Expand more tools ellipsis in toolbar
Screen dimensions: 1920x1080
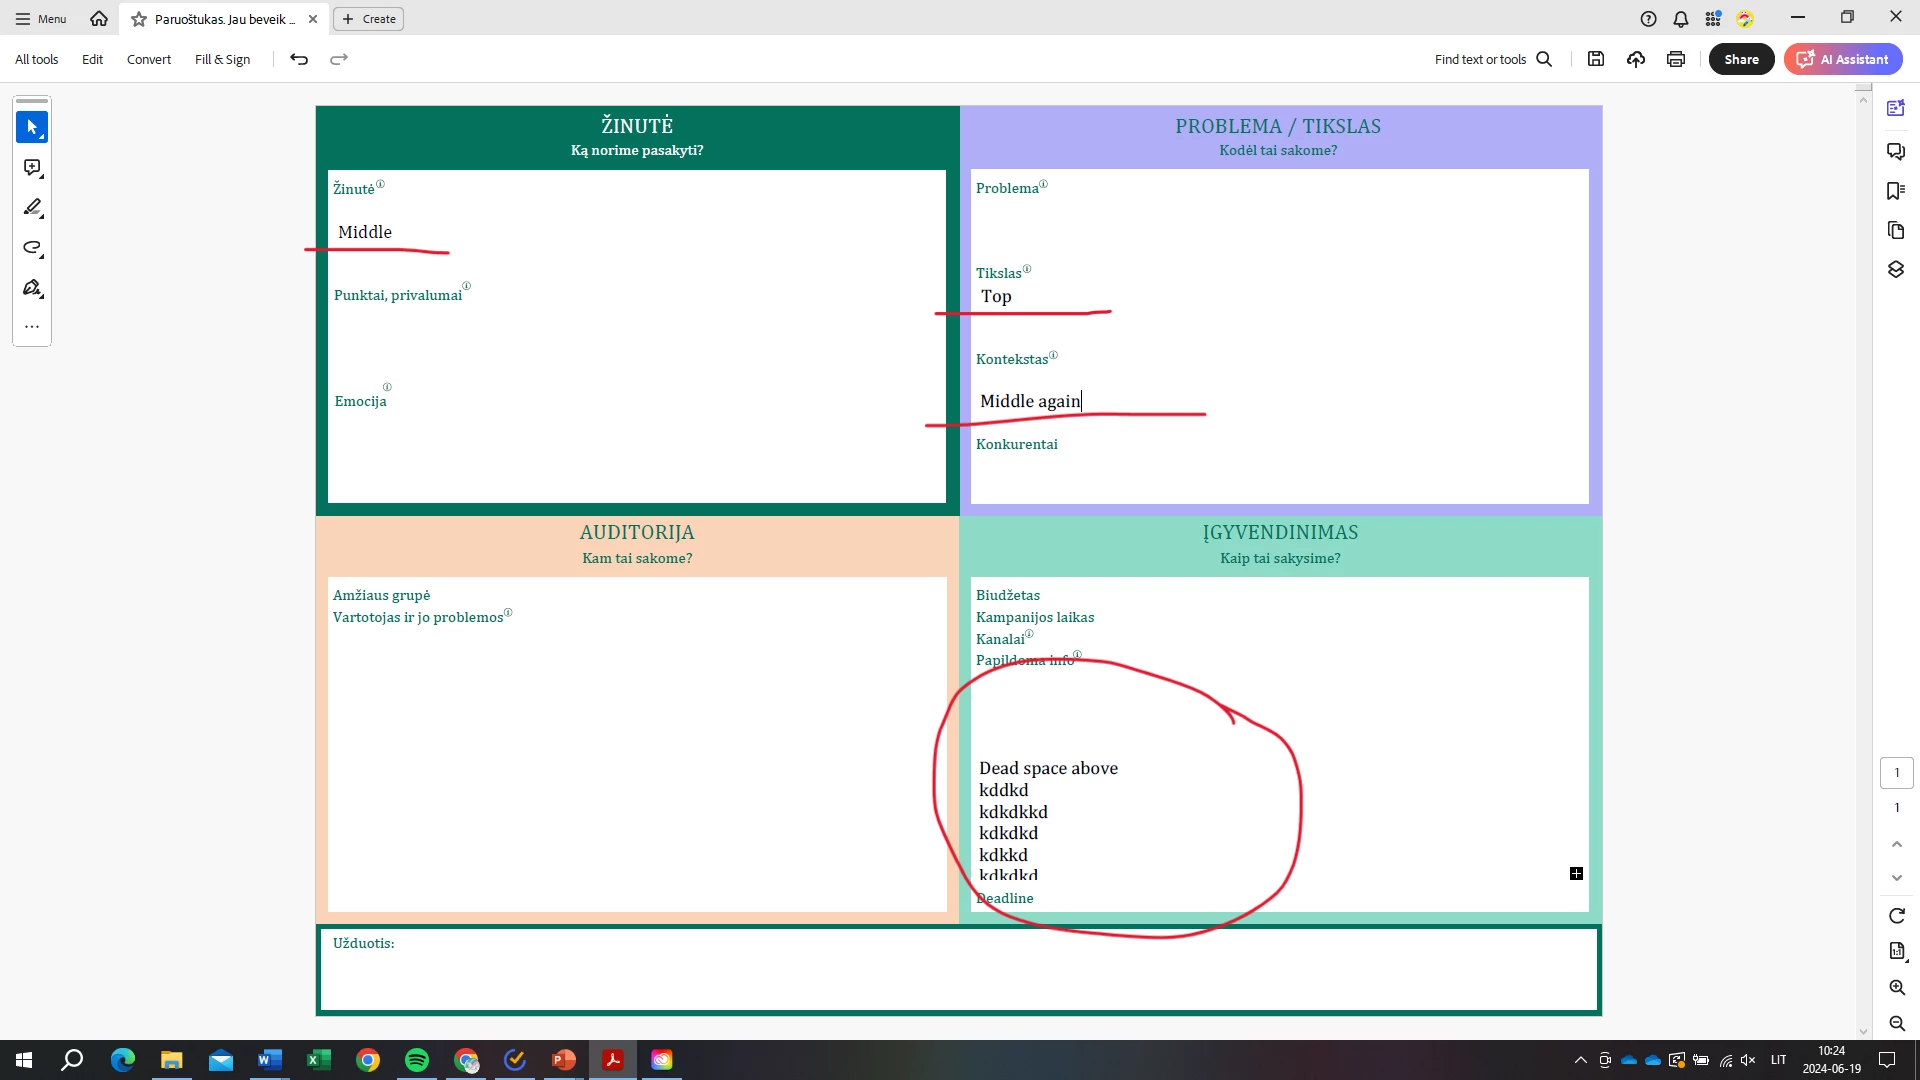tap(32, 327)
